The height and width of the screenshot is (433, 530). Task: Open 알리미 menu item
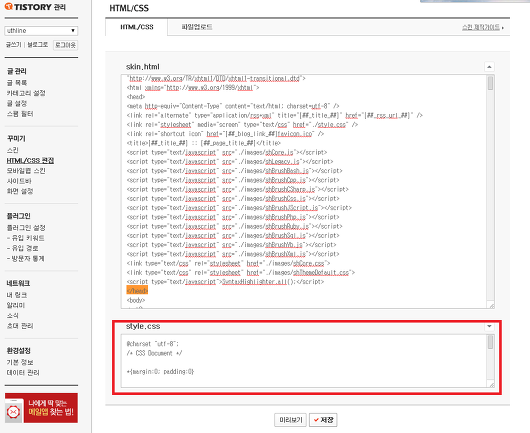tap(16, 305)
